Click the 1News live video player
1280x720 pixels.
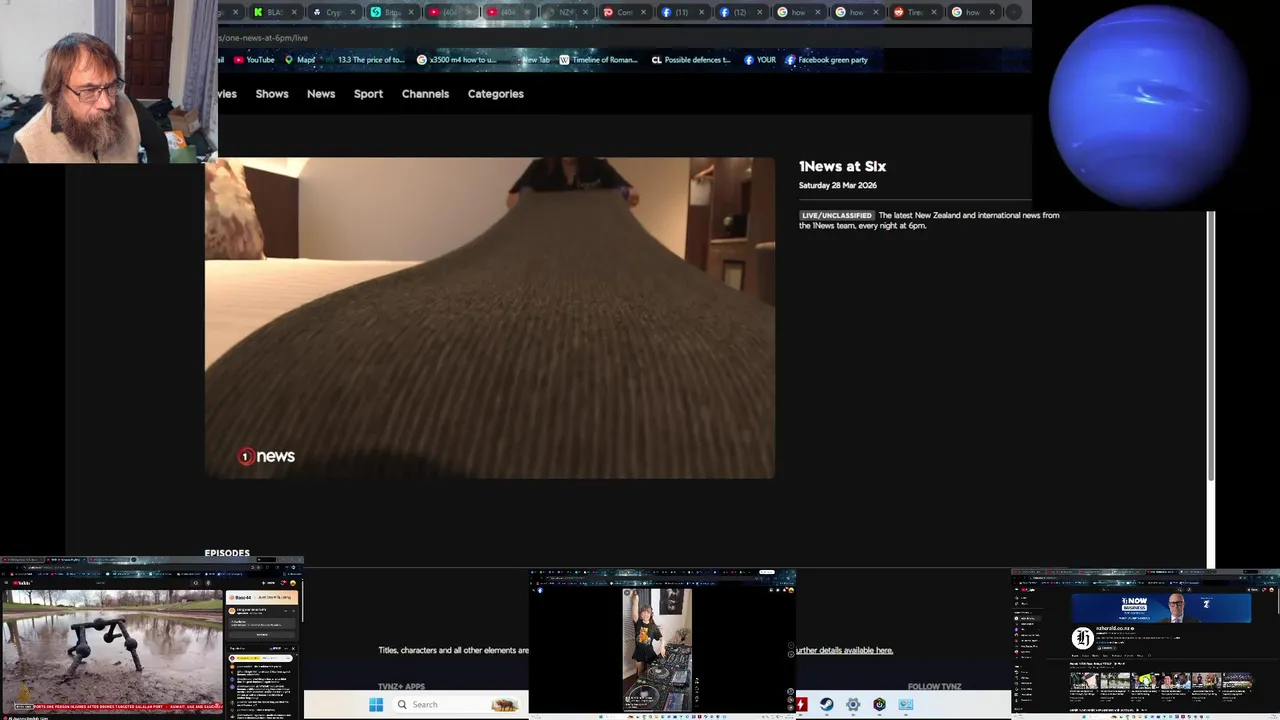(x=490, y=317)
